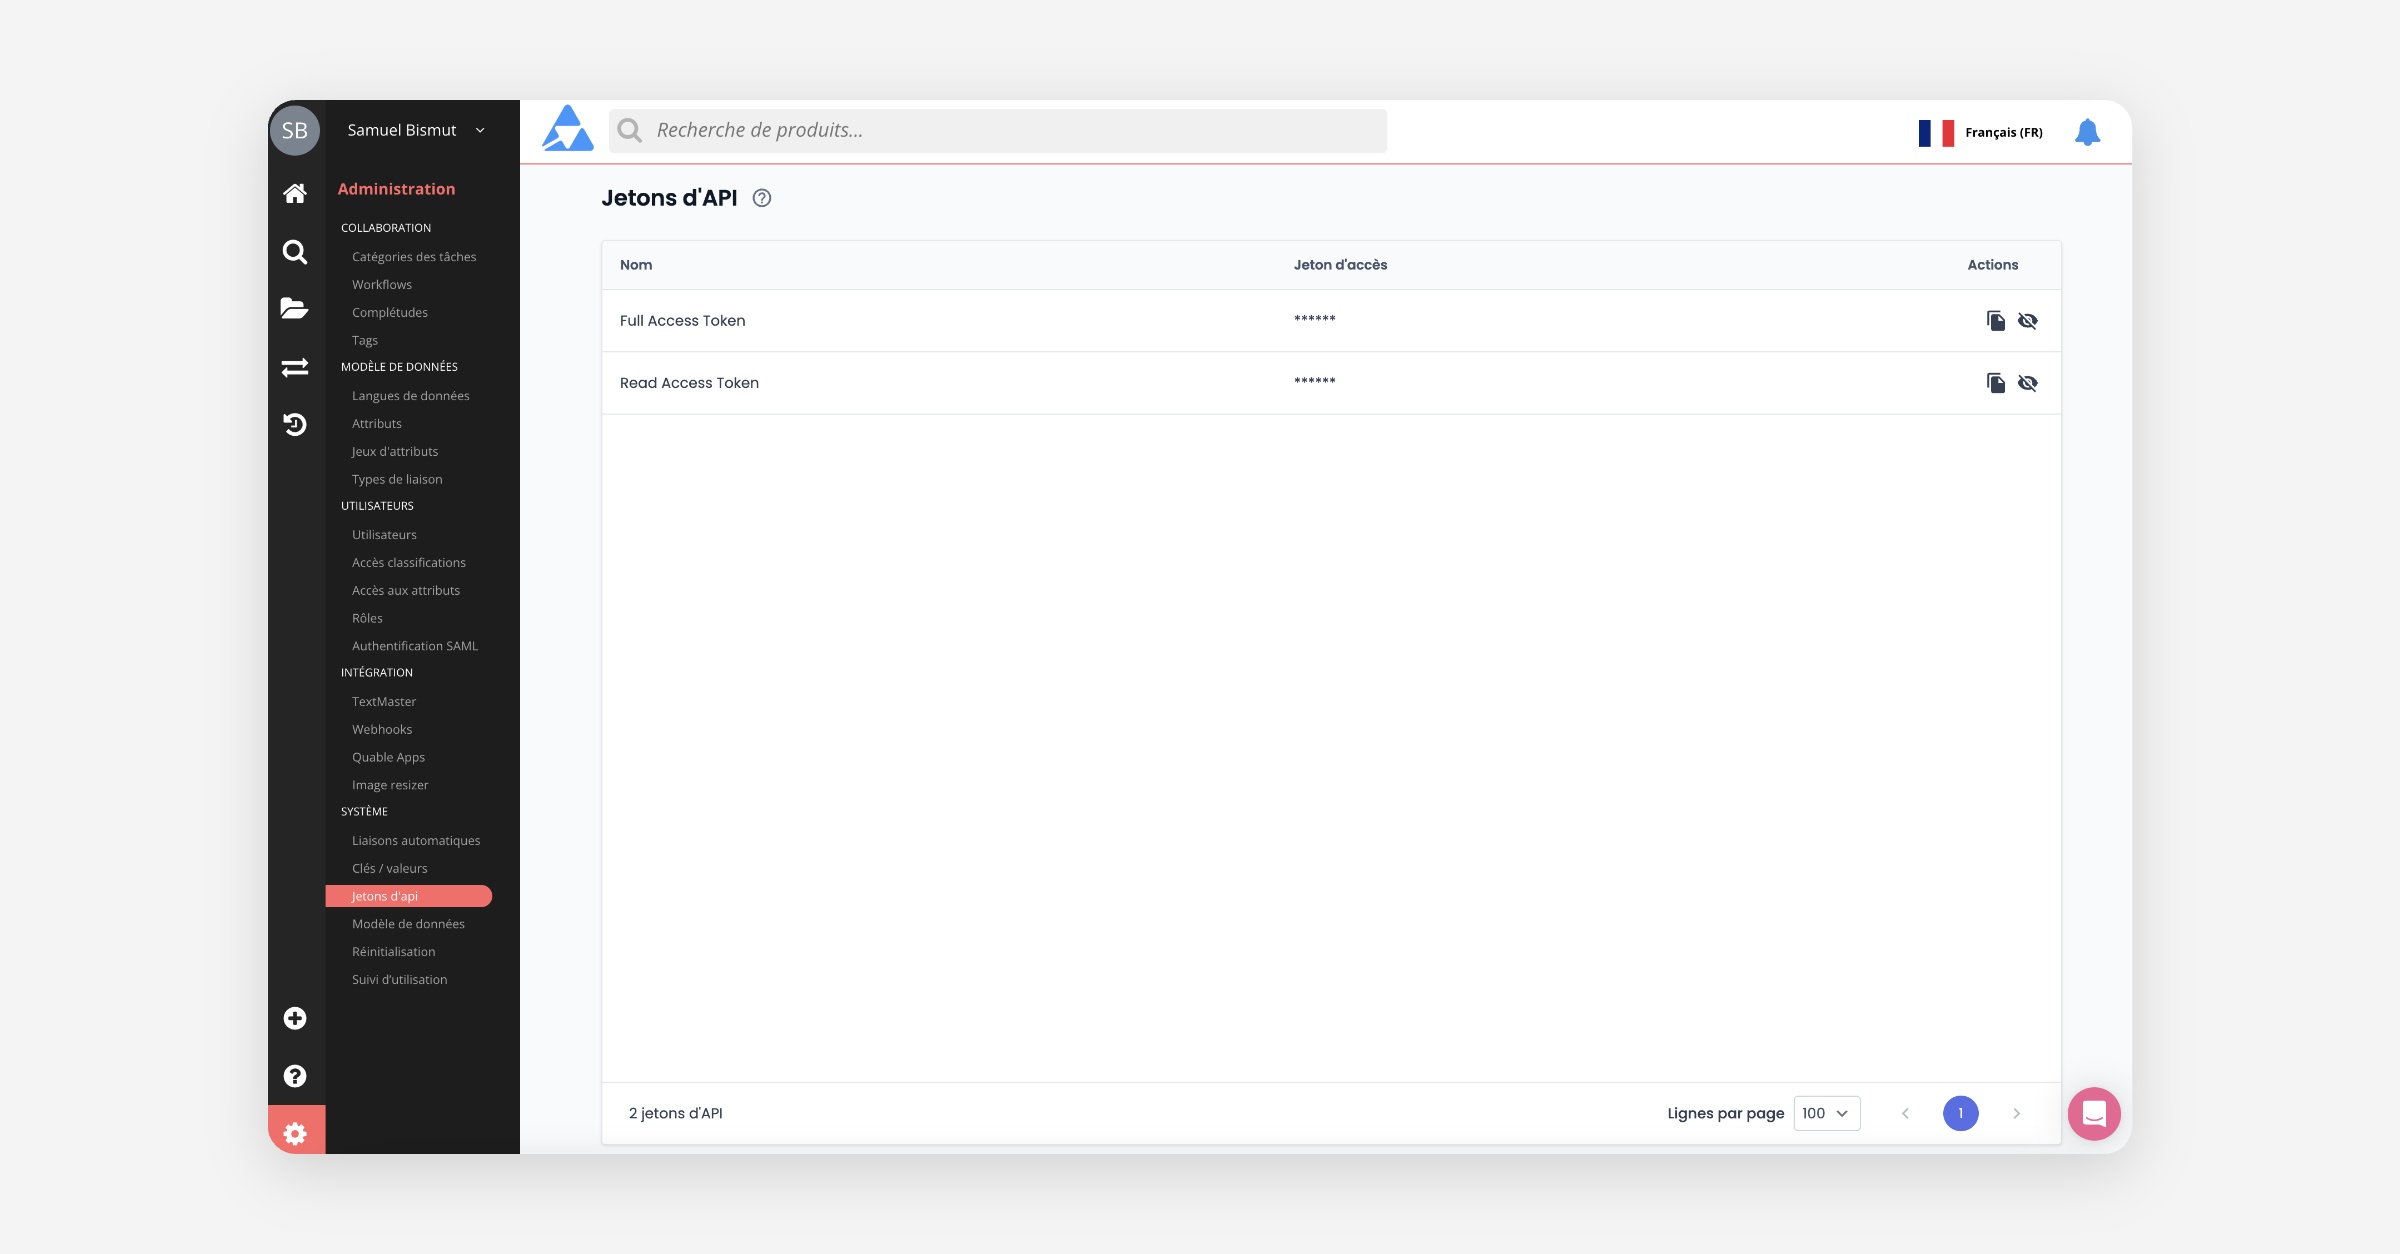Copy the Full Access Token
The height and width of the screenshot is (1254, 2400).
point(1995,320)
